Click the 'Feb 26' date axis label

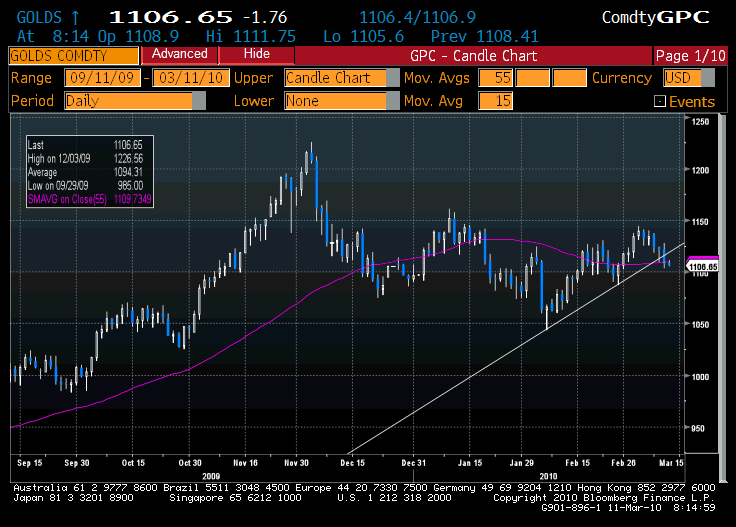623,463
